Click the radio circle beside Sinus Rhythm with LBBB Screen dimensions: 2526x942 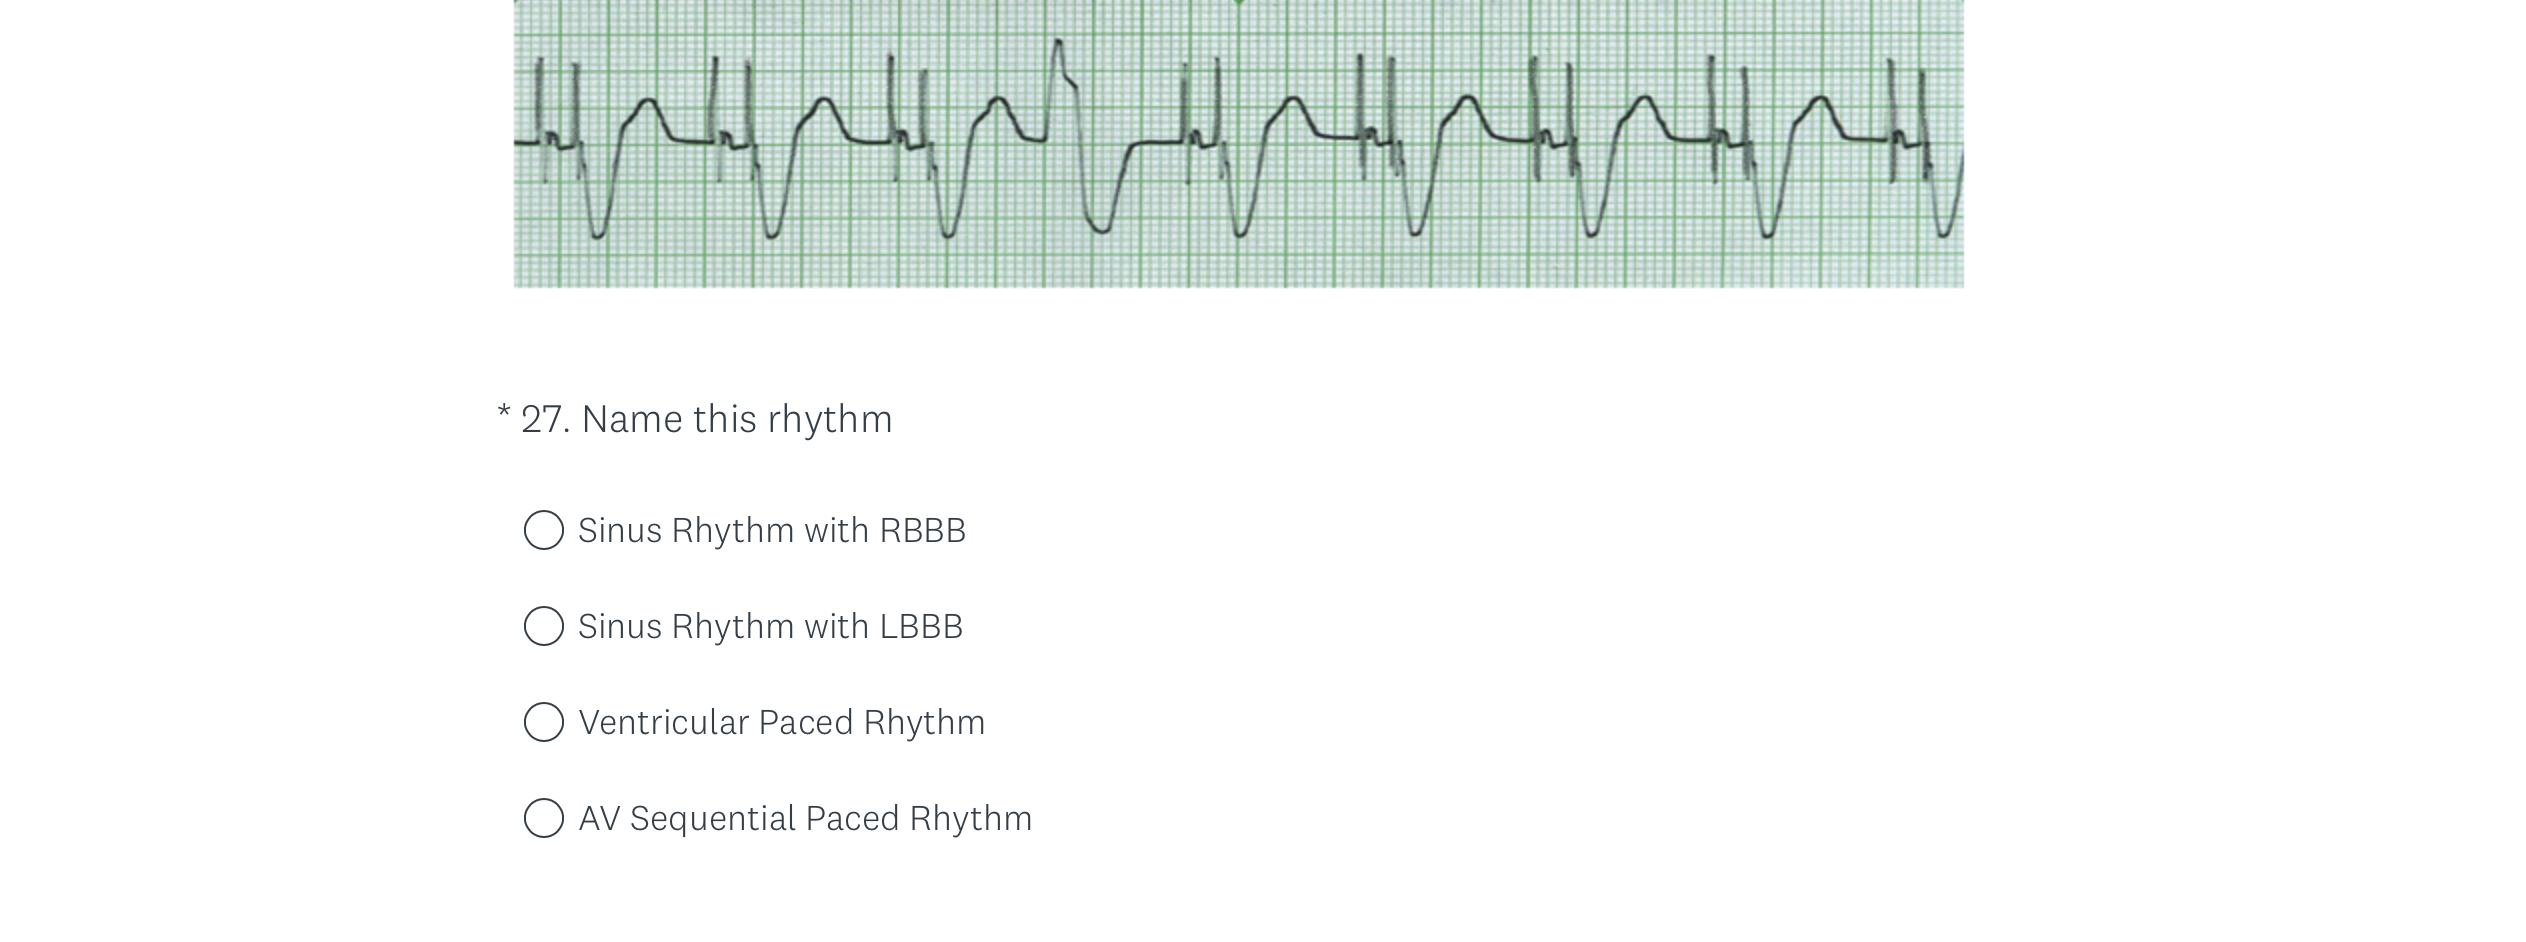[544, 626]
